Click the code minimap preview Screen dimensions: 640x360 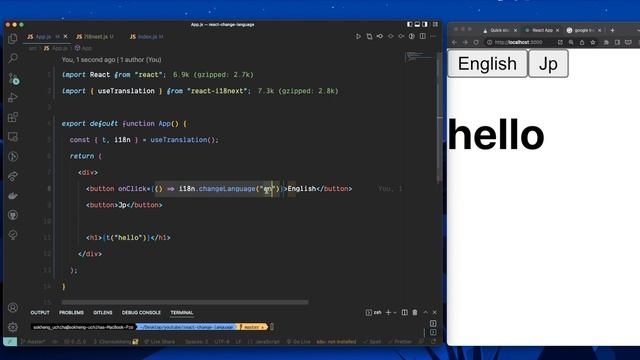pyautogui.click(x=419, y=56)
